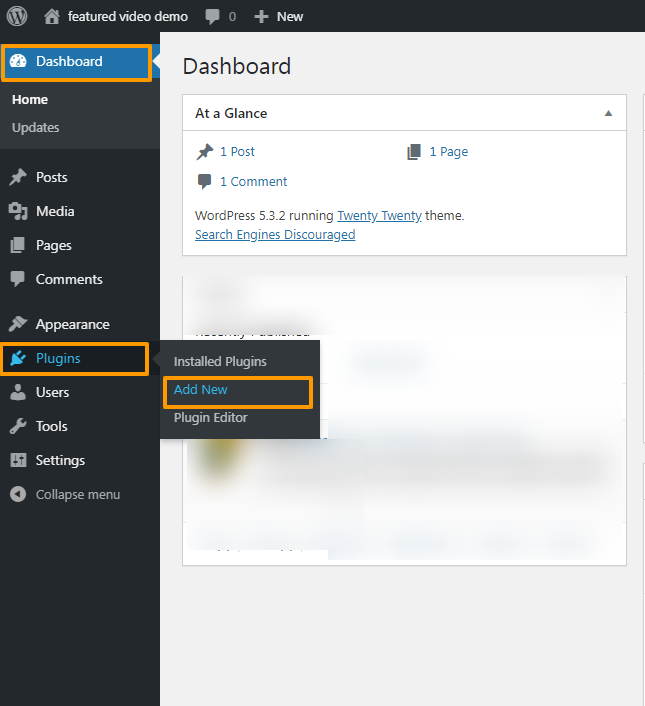Click the Plugins plug icon
Screen dimensions: 645x706
click(x=18, y=358)
